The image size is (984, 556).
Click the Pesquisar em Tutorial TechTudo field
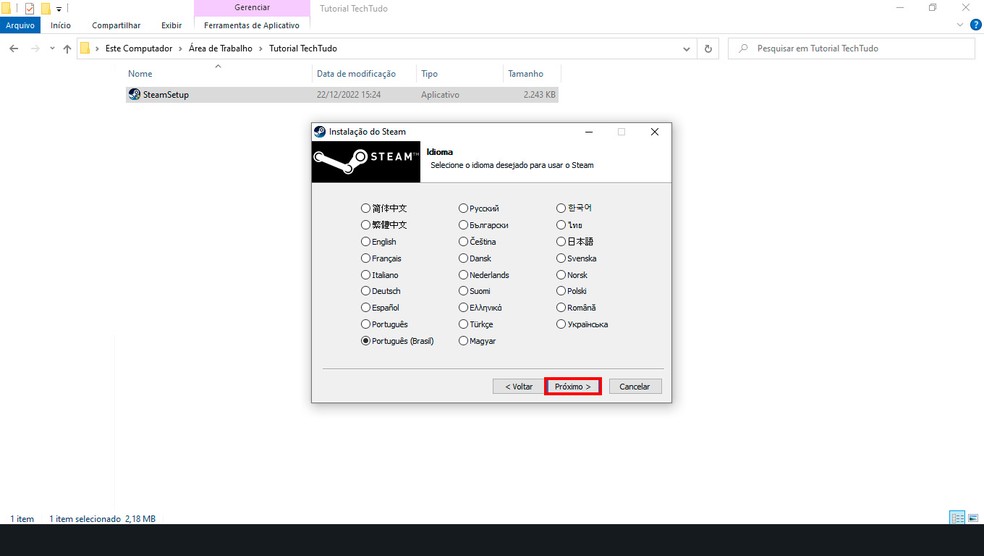[x=851, y=48]
